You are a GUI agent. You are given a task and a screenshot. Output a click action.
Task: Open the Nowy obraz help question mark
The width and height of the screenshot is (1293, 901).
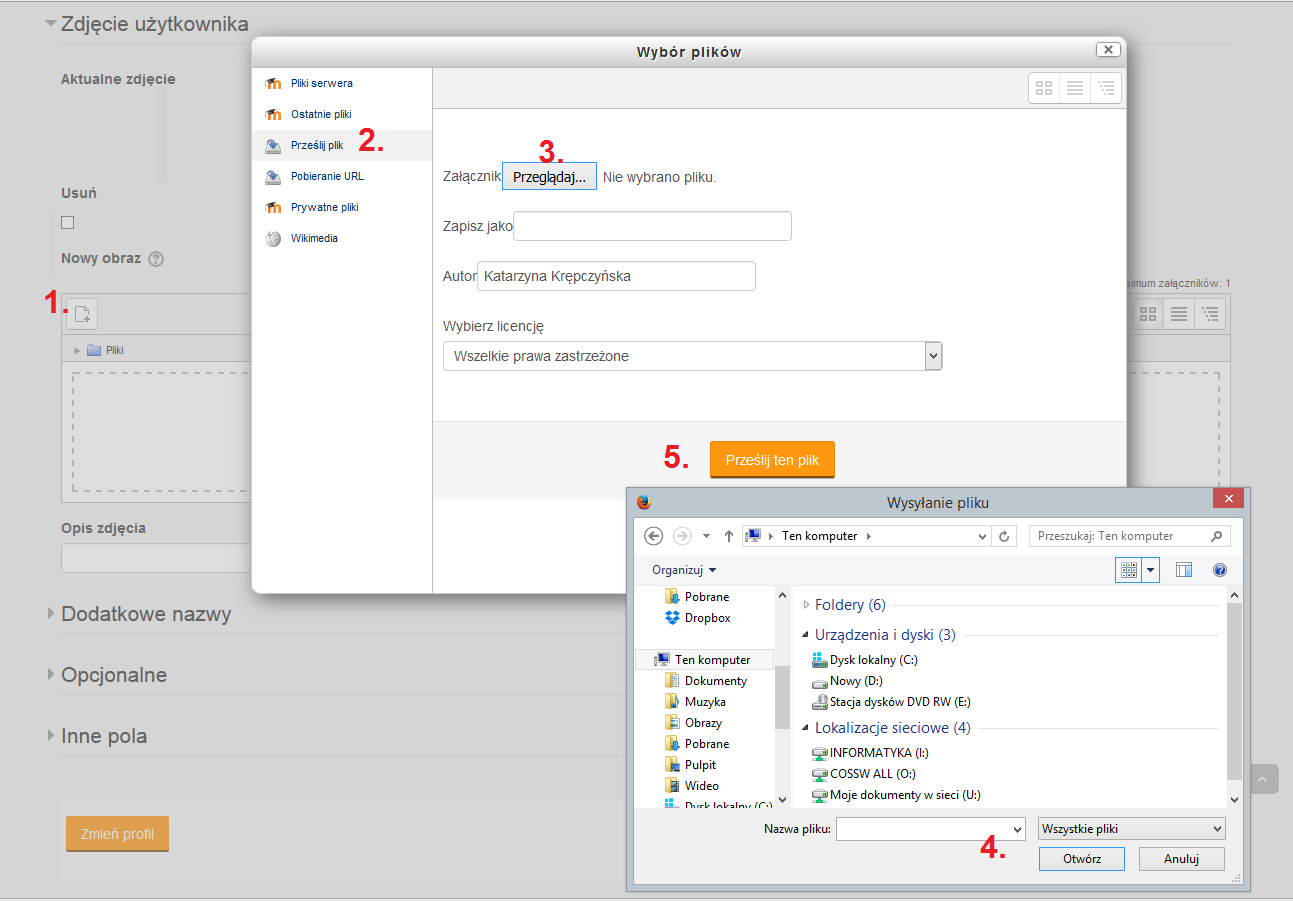pyautogui.click(x=156, y=259)
